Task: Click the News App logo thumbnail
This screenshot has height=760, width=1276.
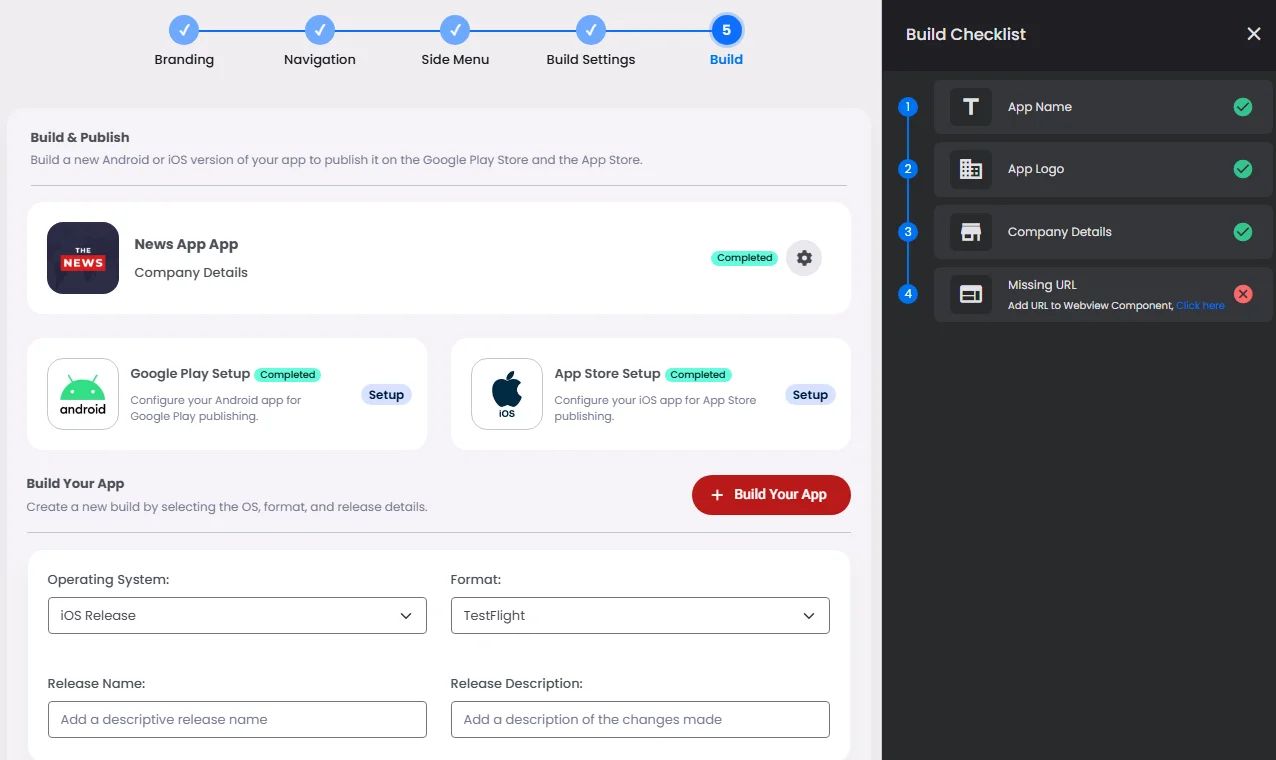Action: (82, 258)
